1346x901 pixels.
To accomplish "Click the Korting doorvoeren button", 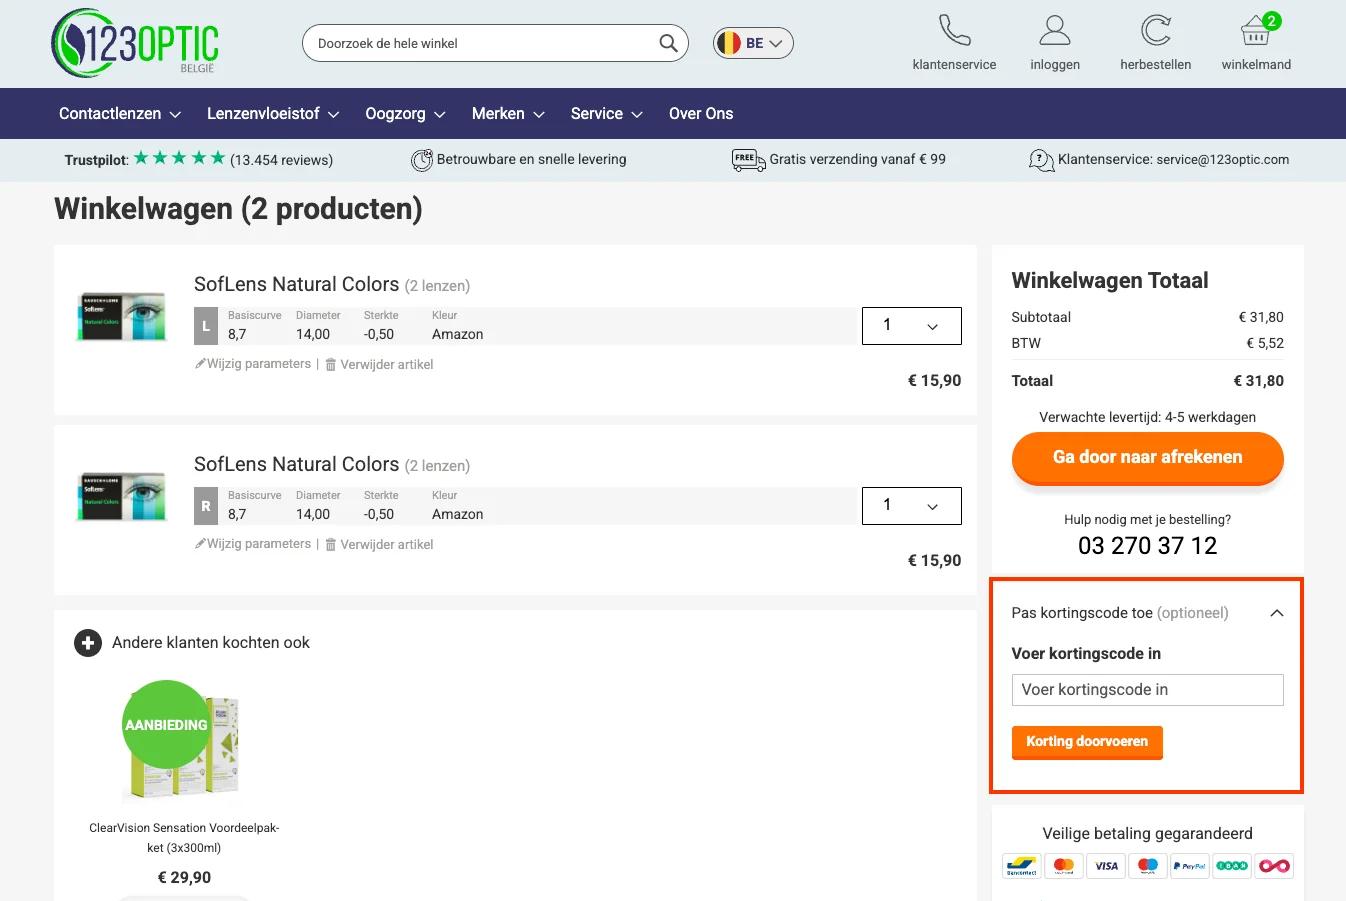I will (x=1087, y=743).
